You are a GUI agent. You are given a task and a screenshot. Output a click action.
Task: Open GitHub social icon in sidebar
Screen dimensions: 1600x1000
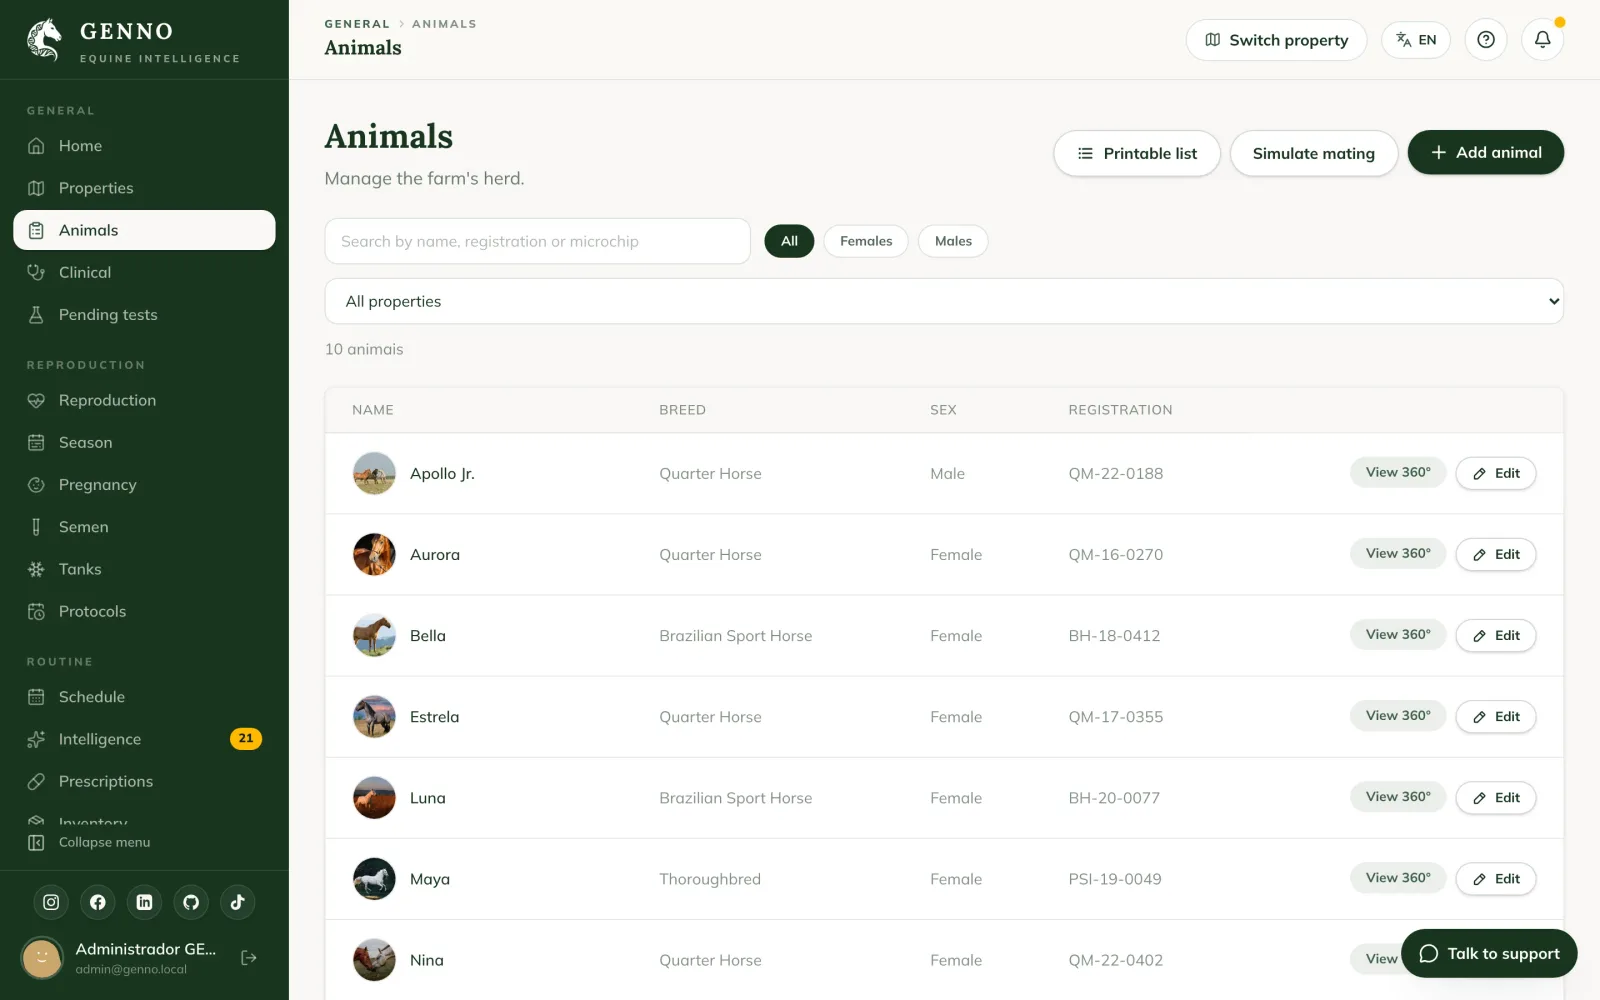[x=191, y=902]
